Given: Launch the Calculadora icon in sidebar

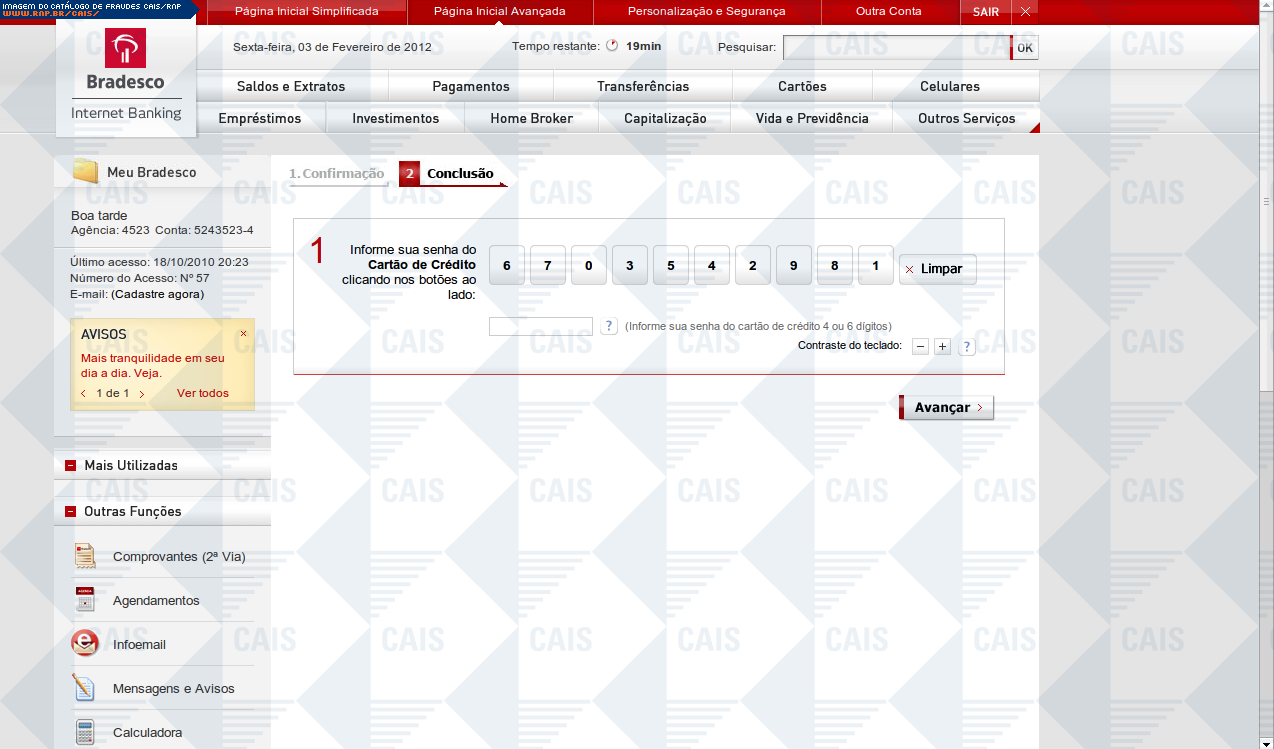Looking at the screenshot, I should coord(85,732).
